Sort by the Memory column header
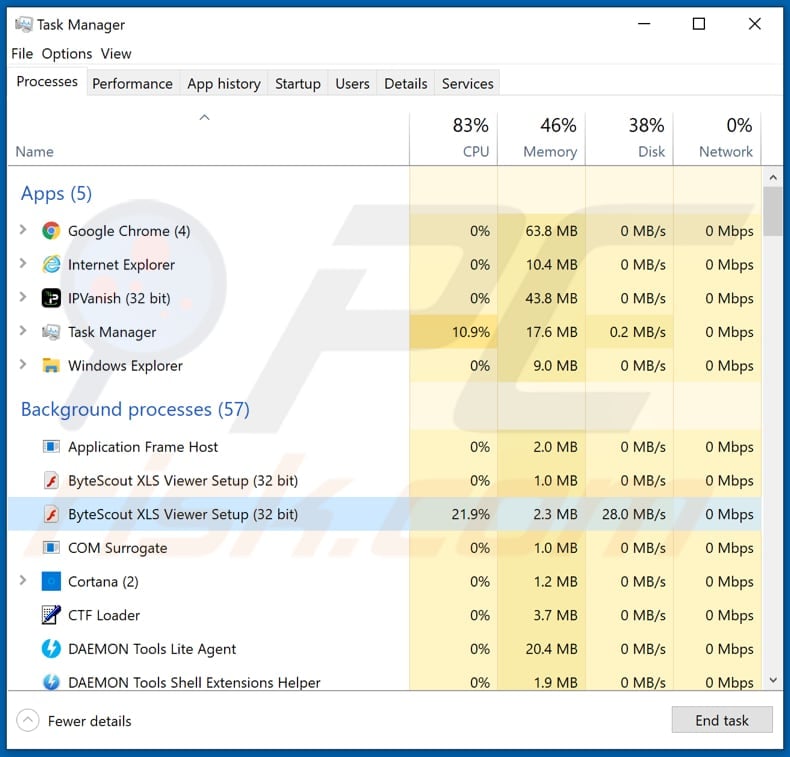This screenshot has height=757, width=790. point(542,139)
